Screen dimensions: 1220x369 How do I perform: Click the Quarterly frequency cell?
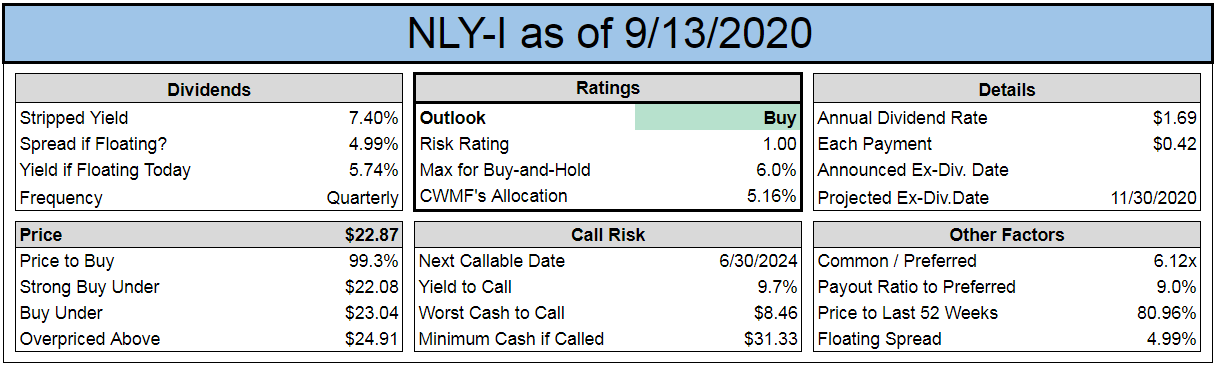tap(363, 198)
